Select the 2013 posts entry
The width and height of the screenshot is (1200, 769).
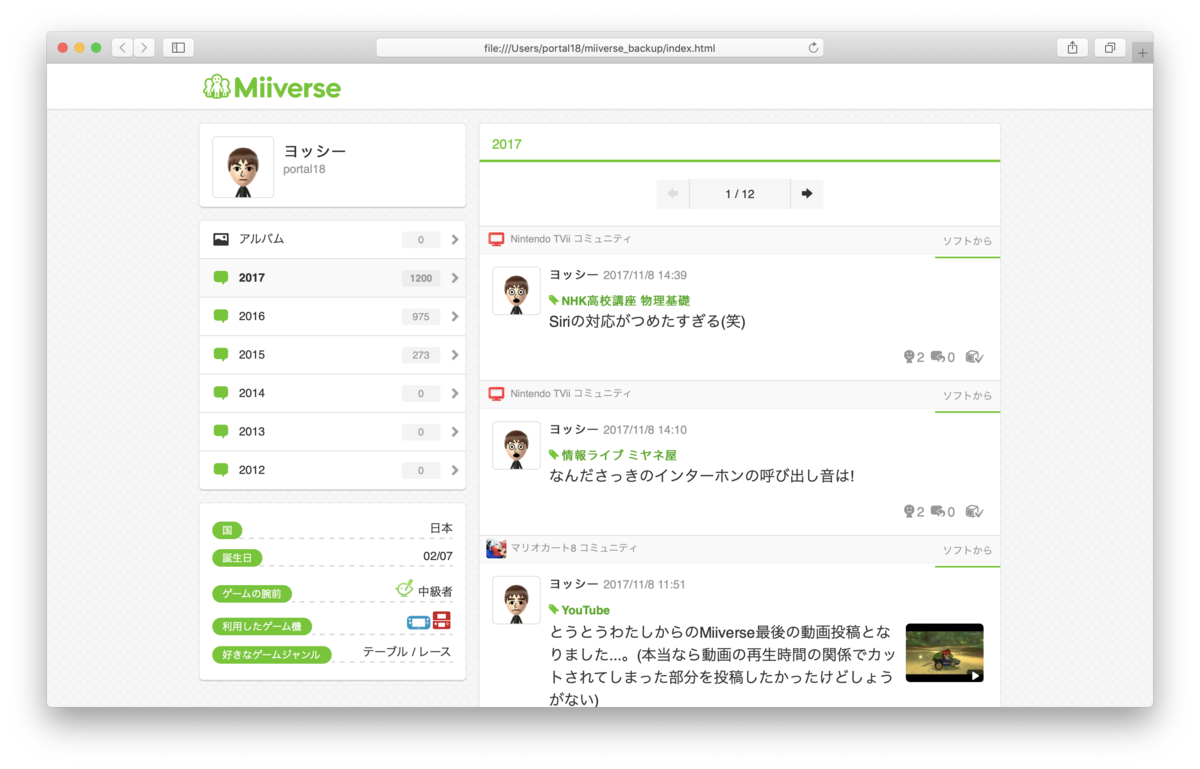pyautogui.click(x=333, y=432)
